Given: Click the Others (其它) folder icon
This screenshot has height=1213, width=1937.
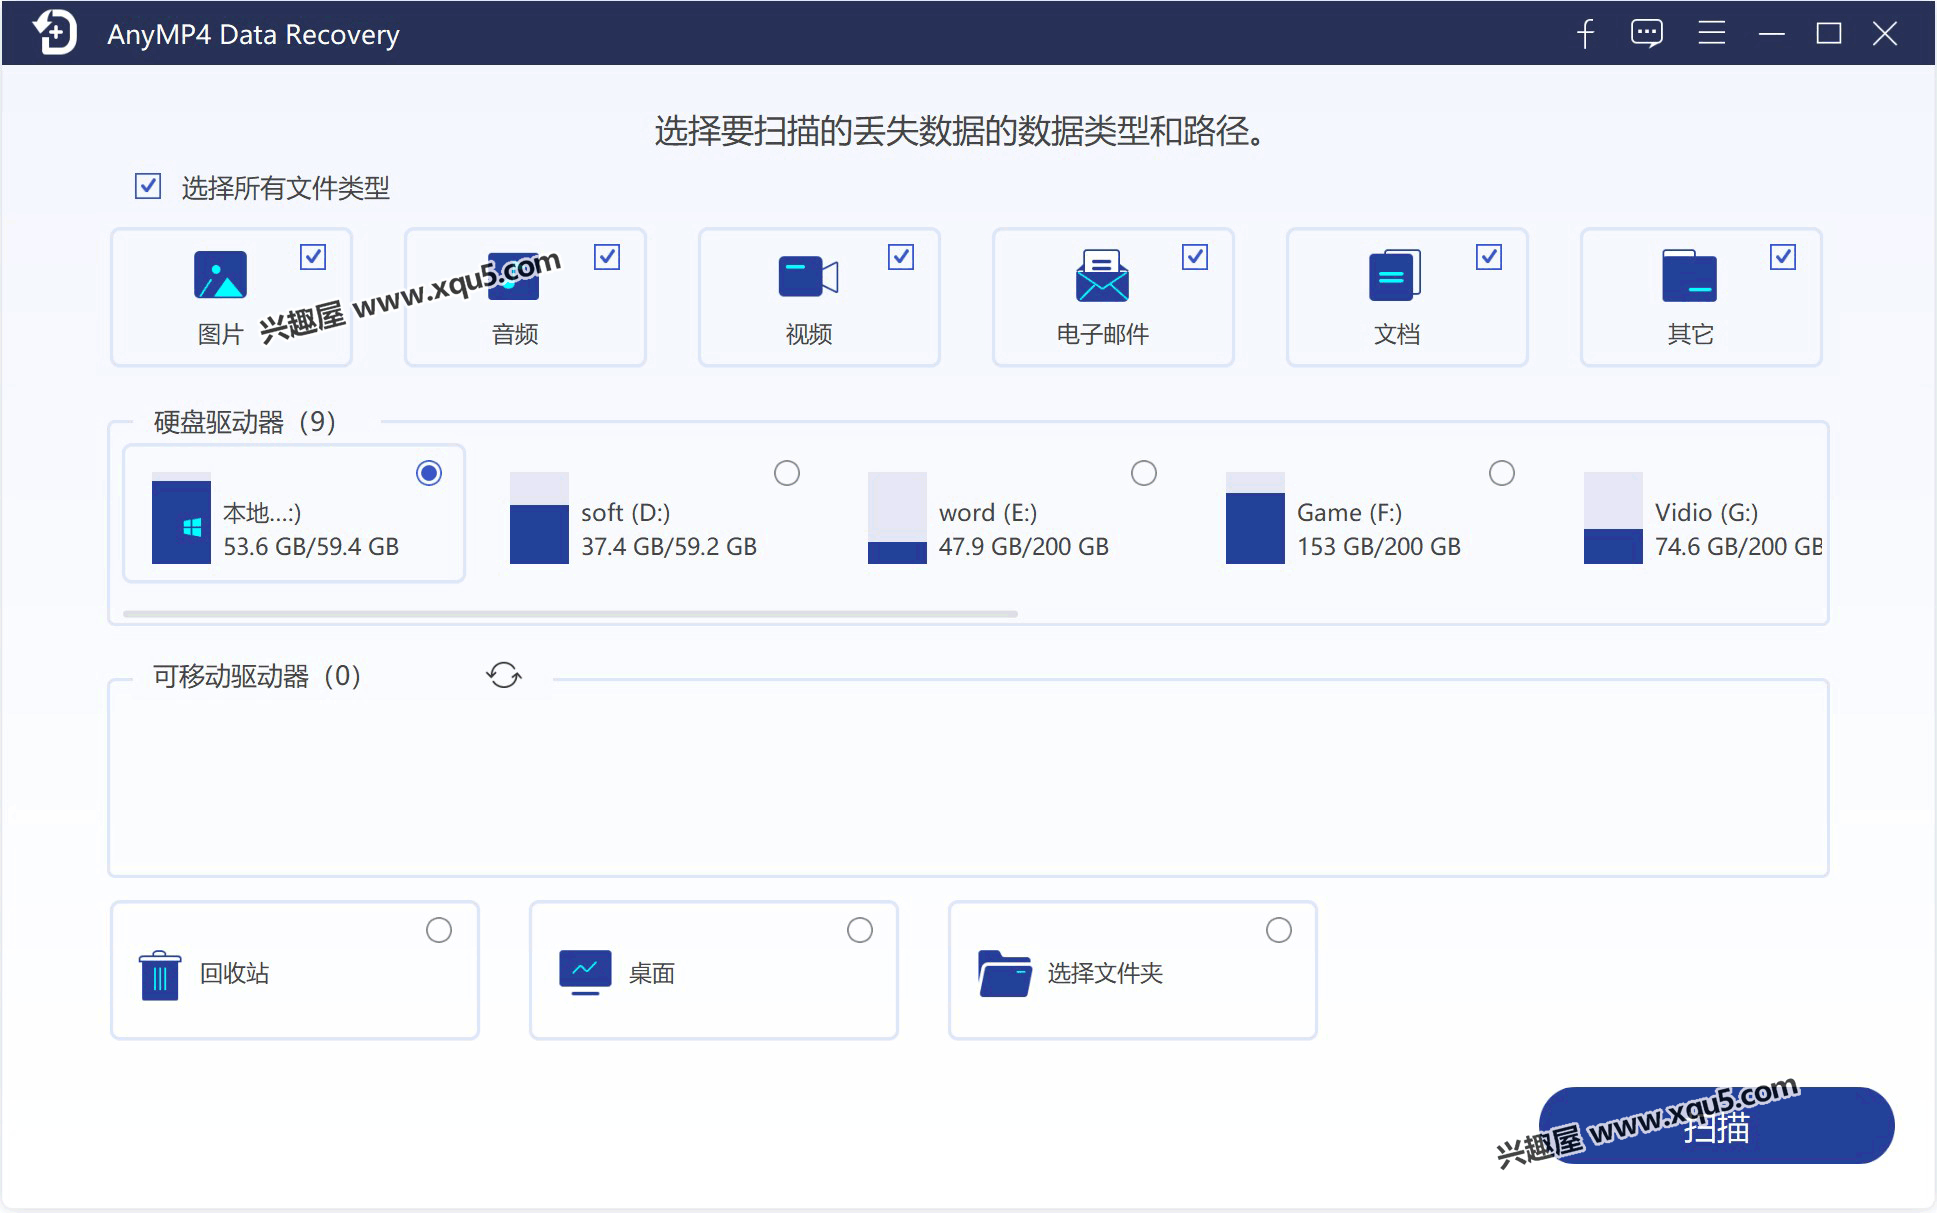Looking at the screenshot, I should click(x=1689, y=275).
